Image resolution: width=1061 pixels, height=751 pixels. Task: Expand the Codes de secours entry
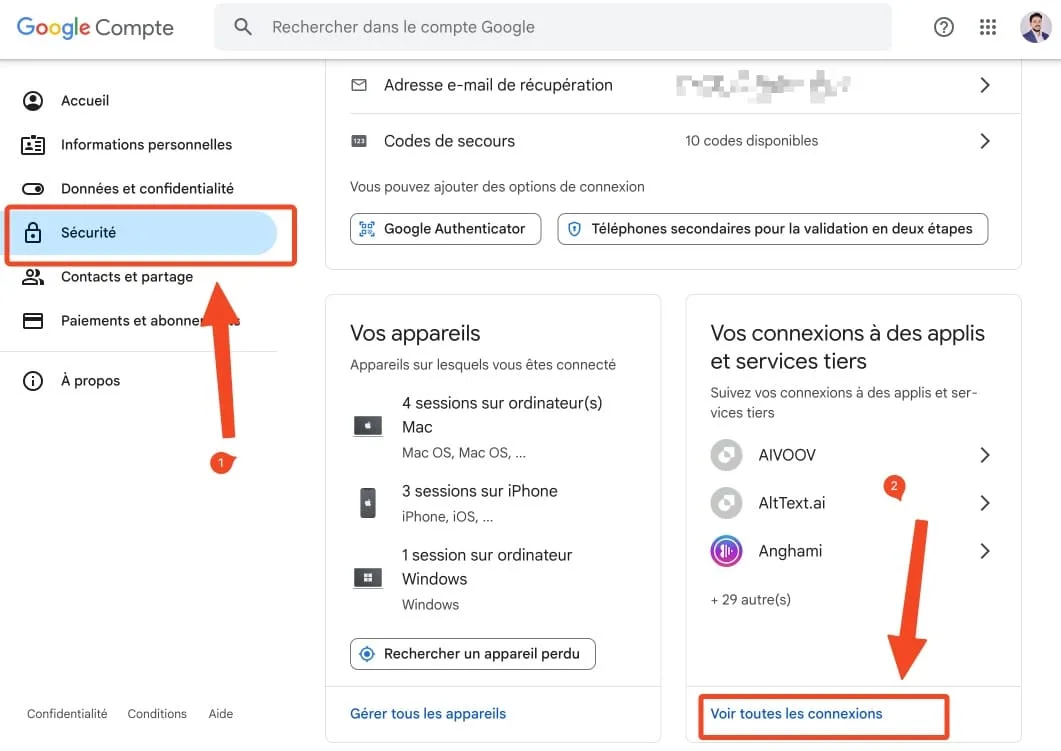coord(984,141)
